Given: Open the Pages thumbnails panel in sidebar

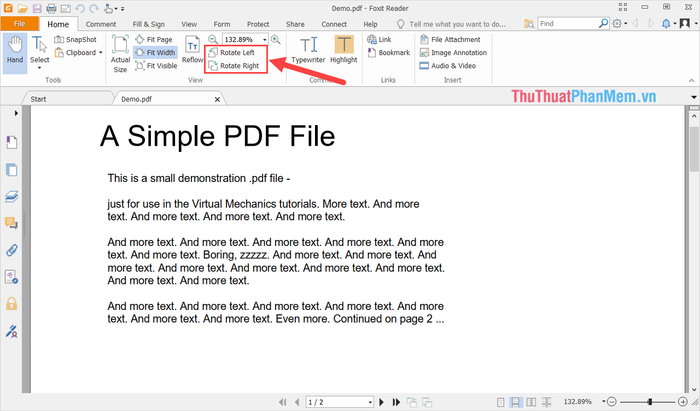Looking at the screenshot, I should pos(12,170).
